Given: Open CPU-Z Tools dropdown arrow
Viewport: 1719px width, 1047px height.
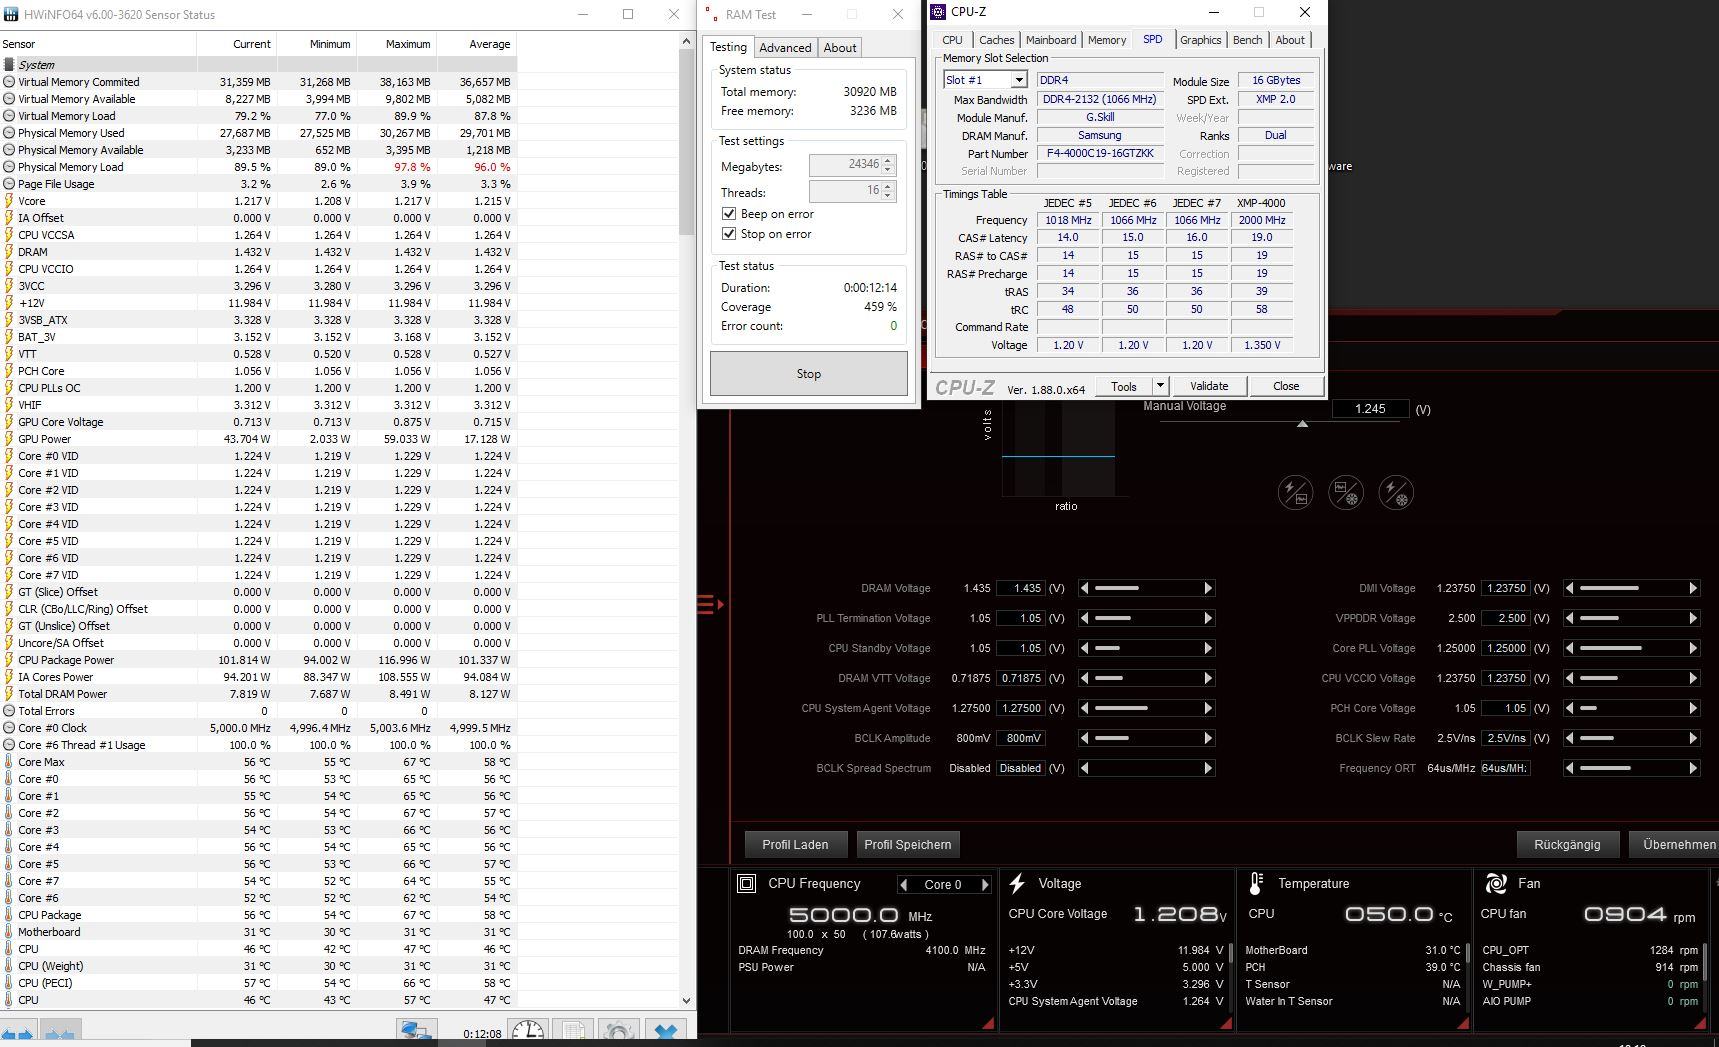Looking at the screenshot, I should tap(1160, 386).
